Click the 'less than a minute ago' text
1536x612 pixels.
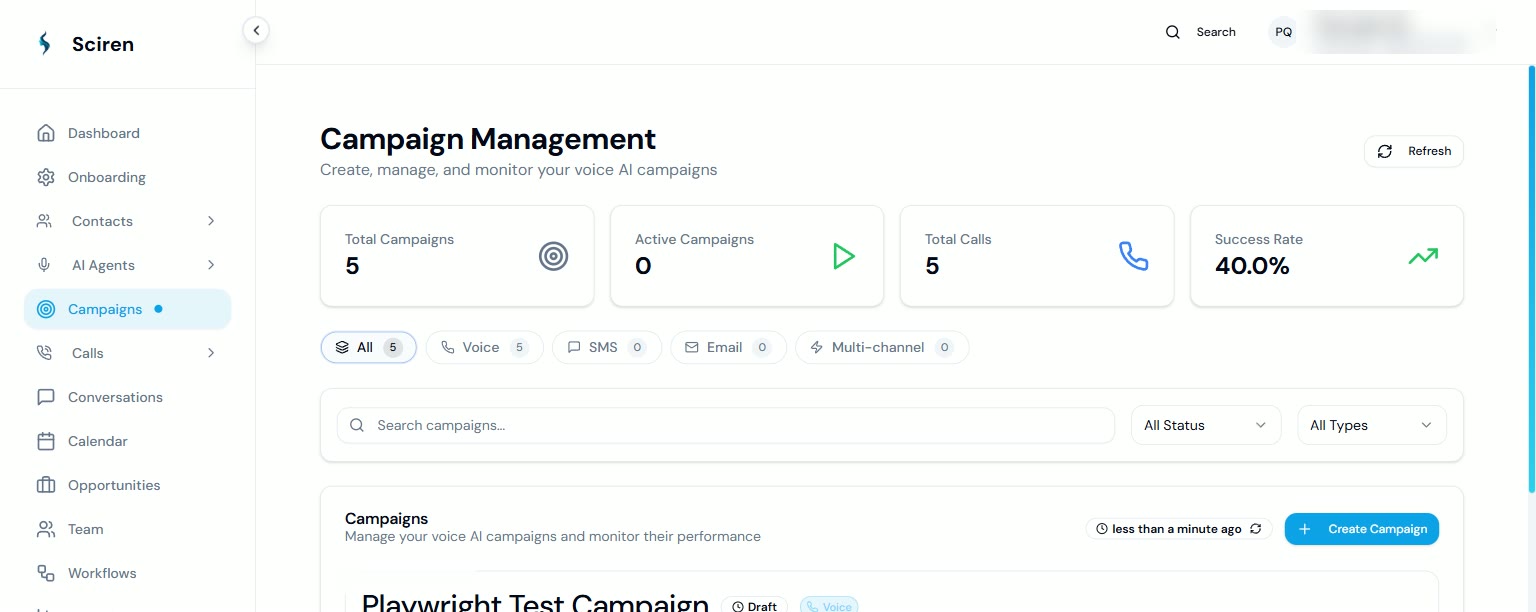click(x=1177, y=529)
